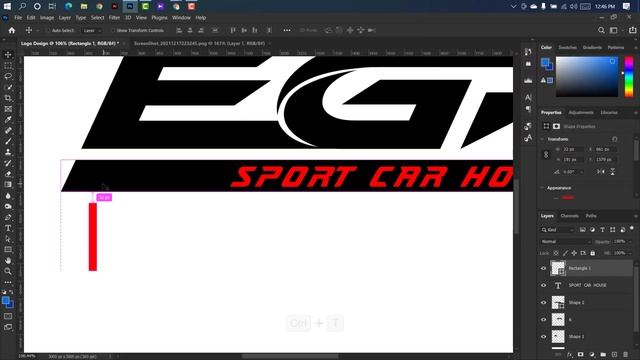Open the blend mode Normal dropdown

coord(566,242)
